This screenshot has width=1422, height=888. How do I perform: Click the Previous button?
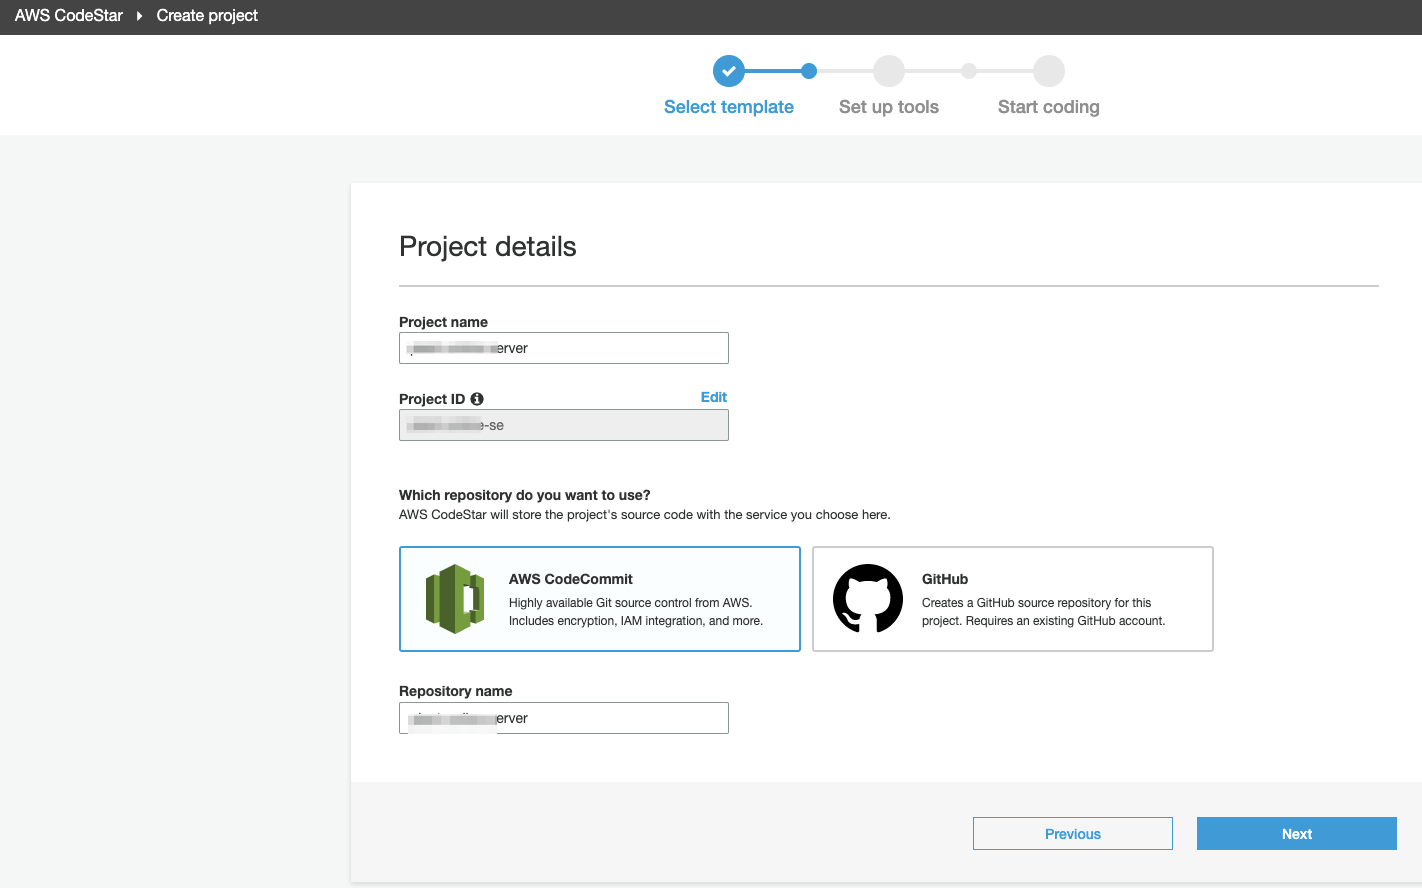tap(1073, 834)
